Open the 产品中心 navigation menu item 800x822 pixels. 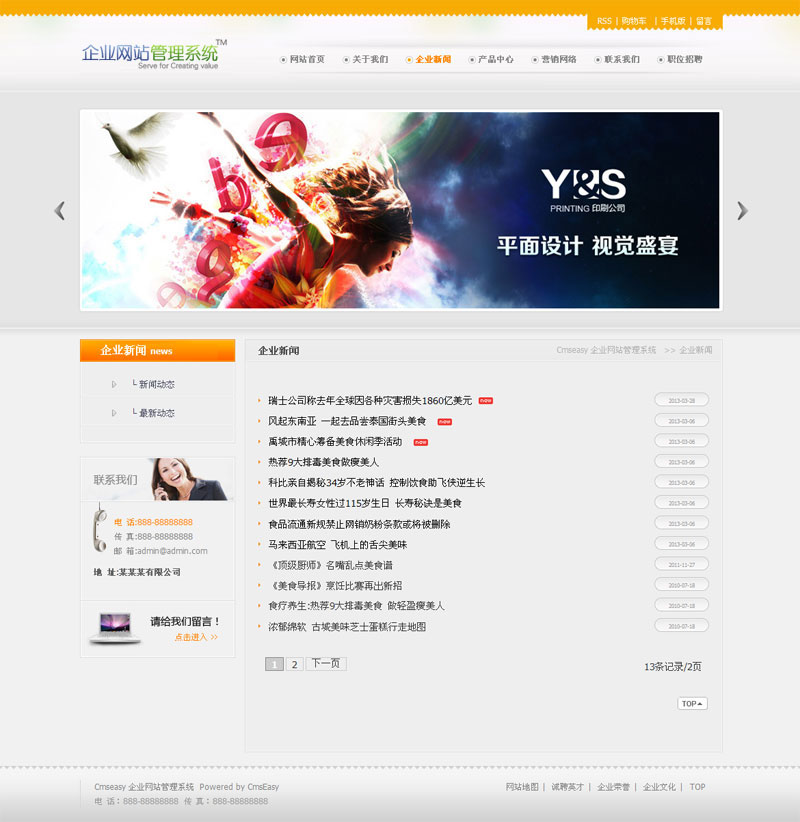point(495,60)
